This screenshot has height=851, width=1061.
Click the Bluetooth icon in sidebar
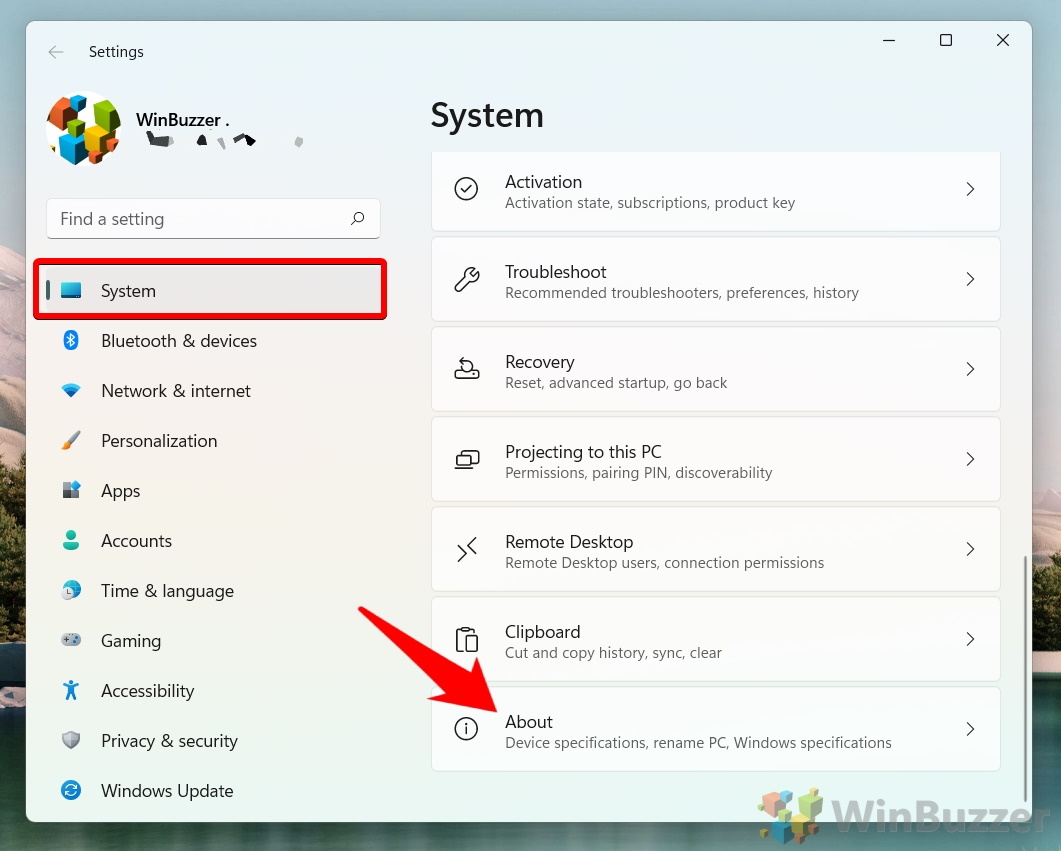[71, 340]
